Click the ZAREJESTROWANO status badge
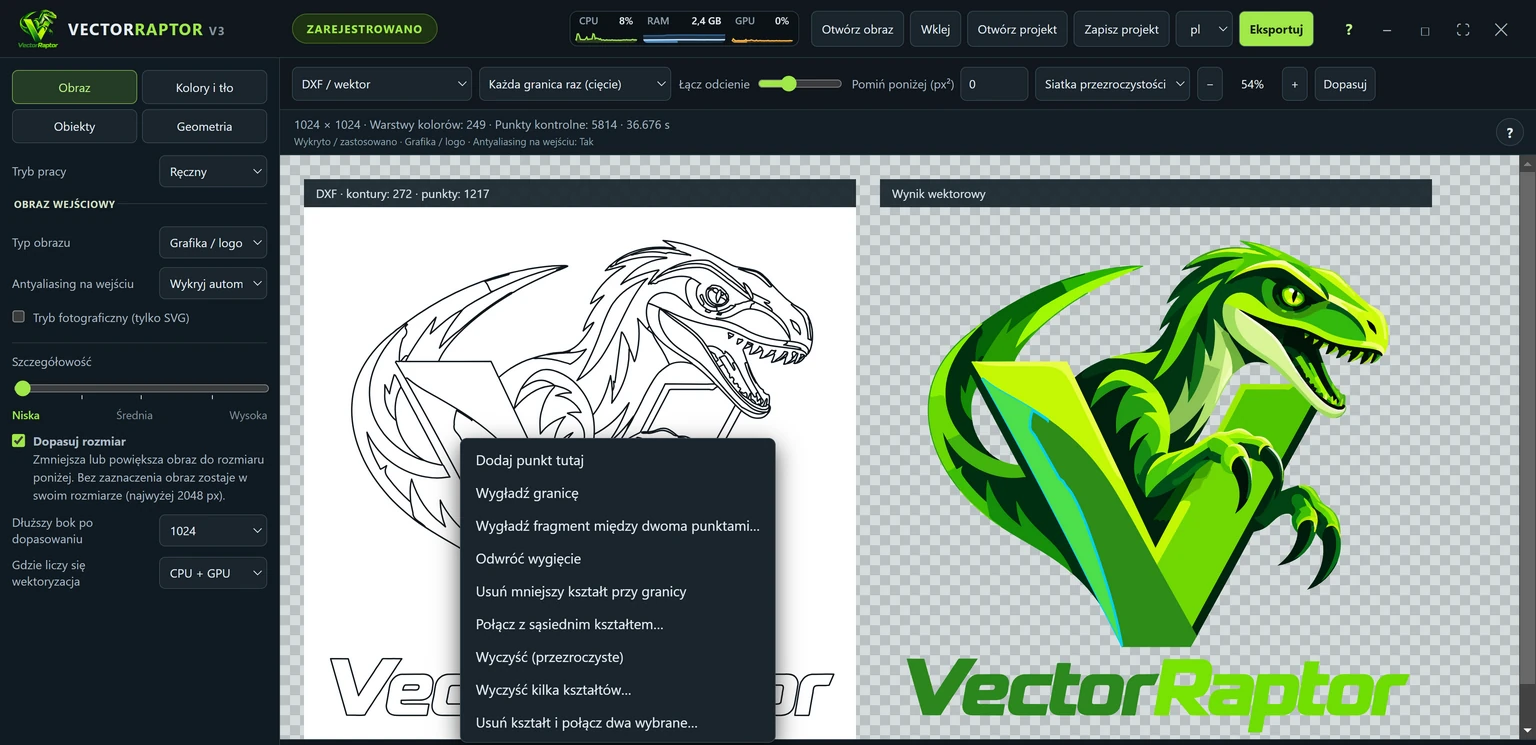 (365, 29)
